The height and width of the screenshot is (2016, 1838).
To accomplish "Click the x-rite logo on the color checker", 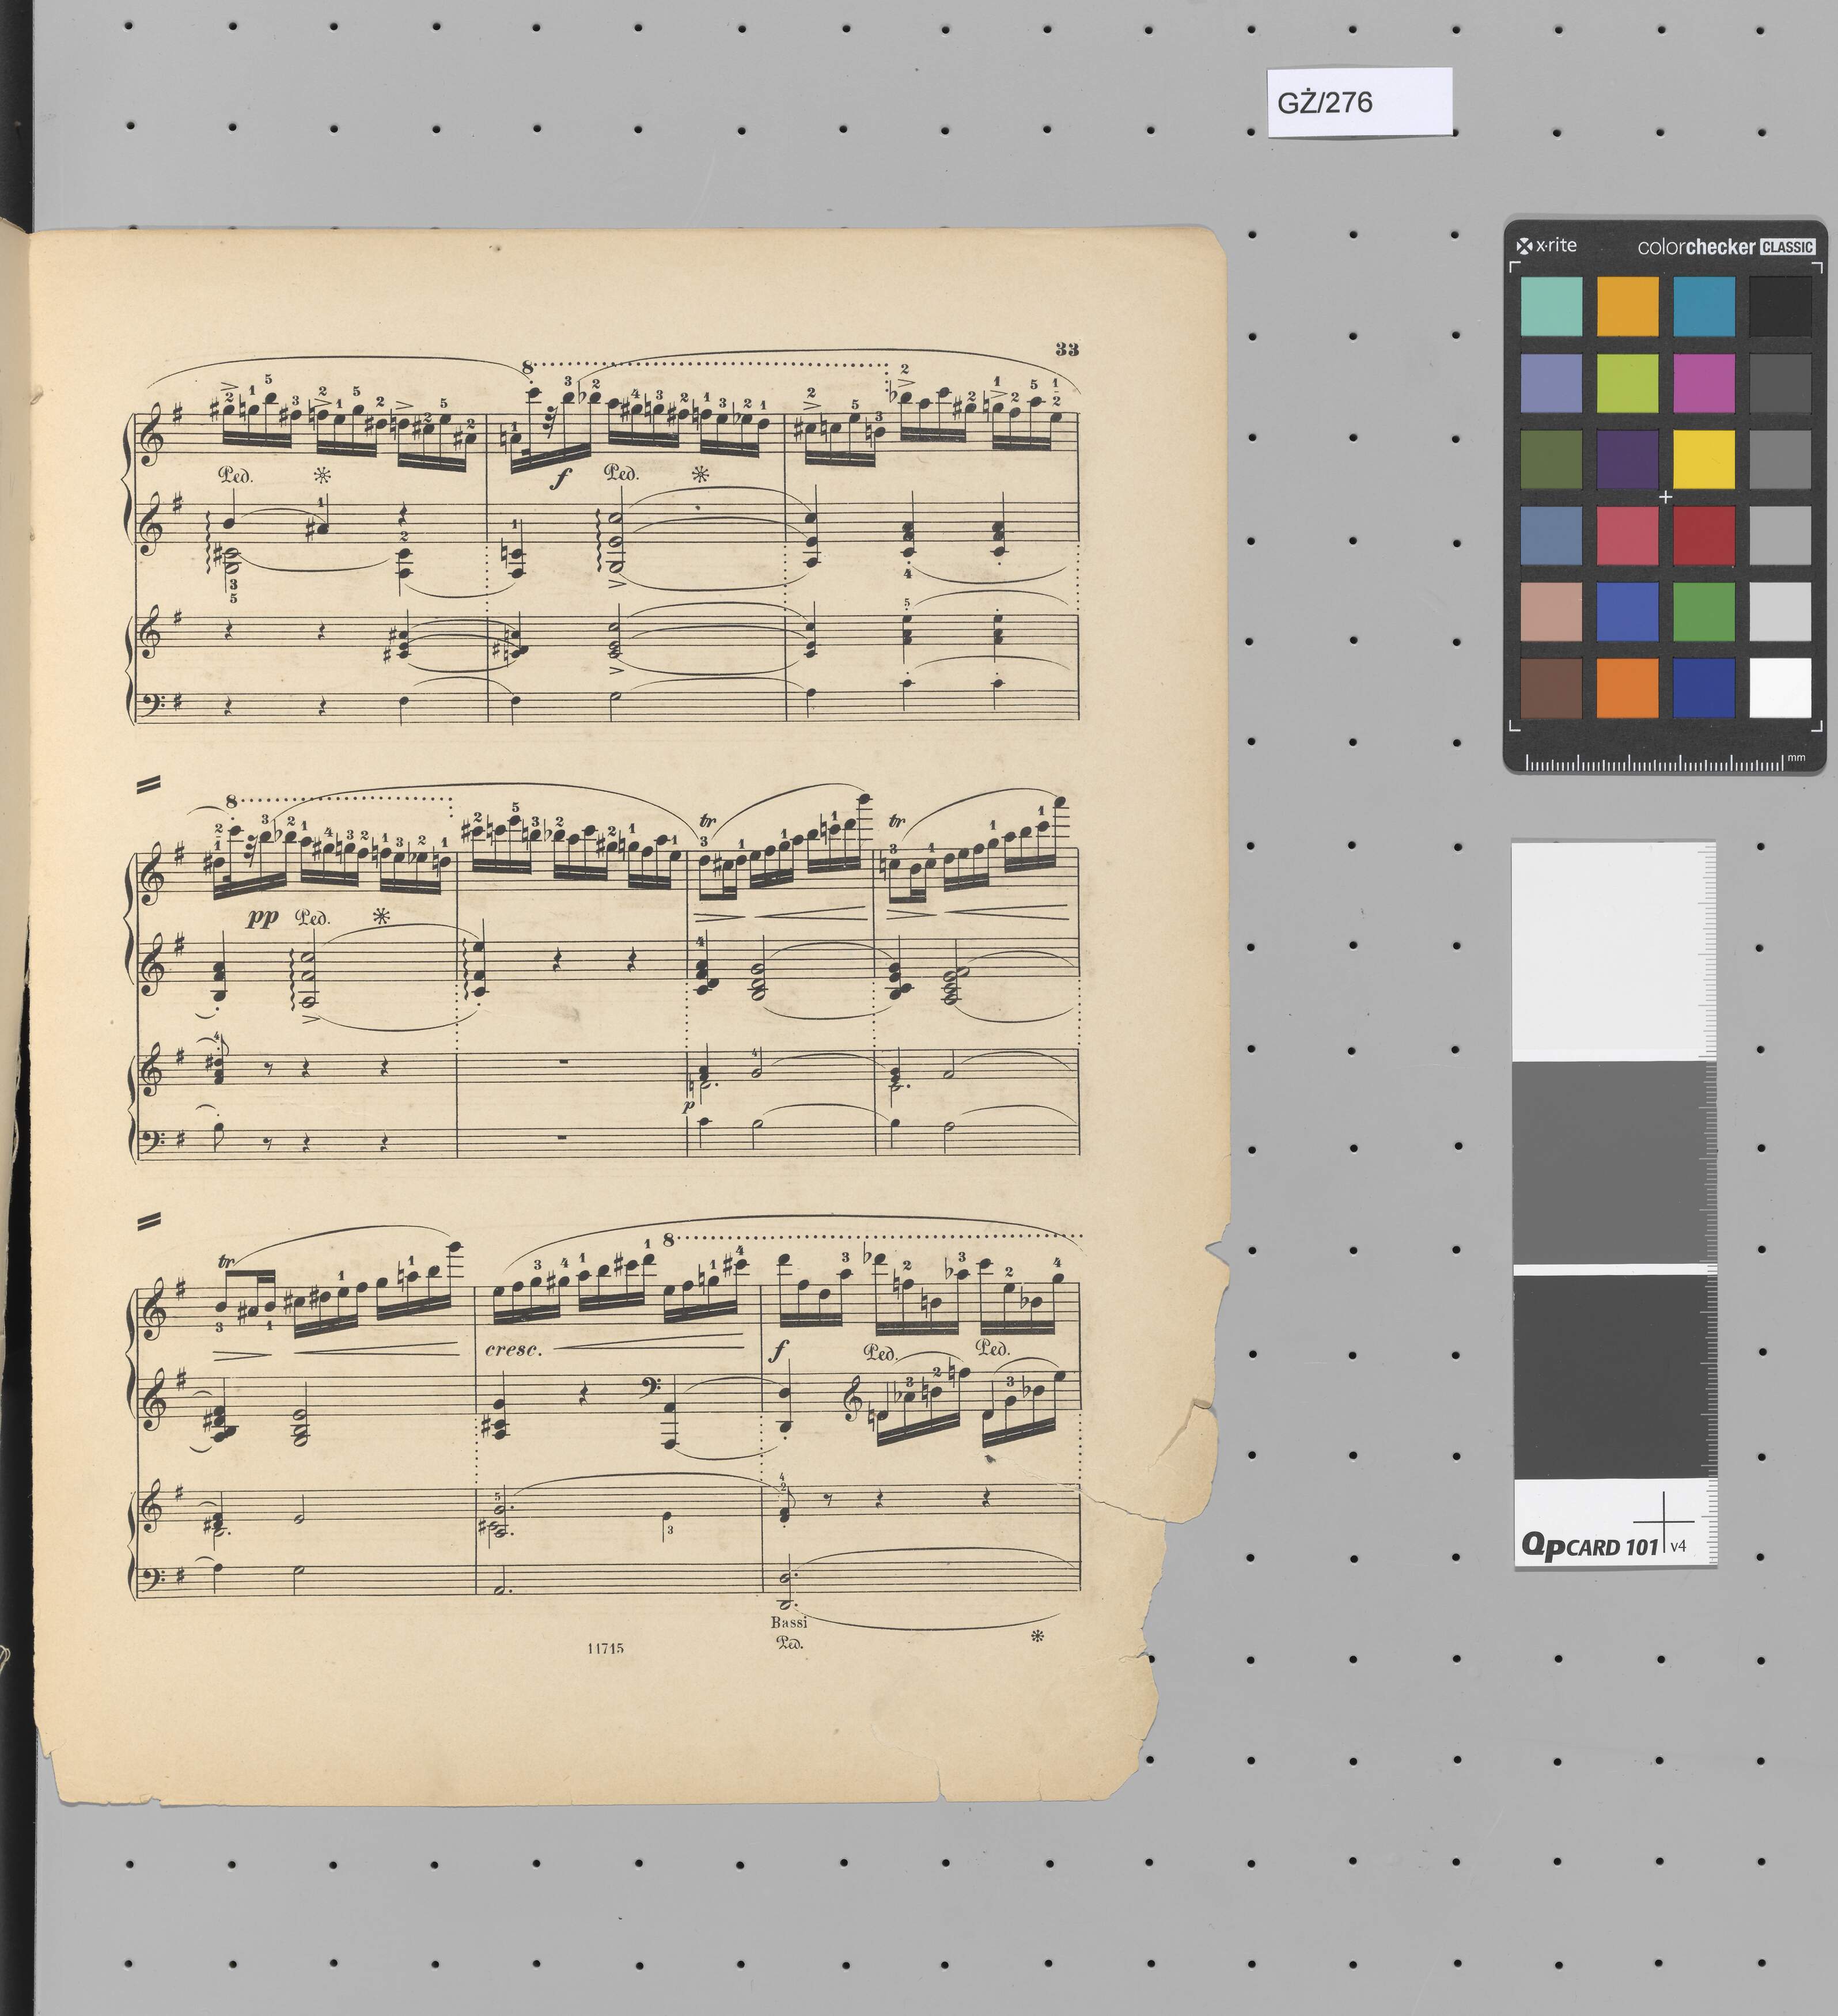I will (1547, 246).
